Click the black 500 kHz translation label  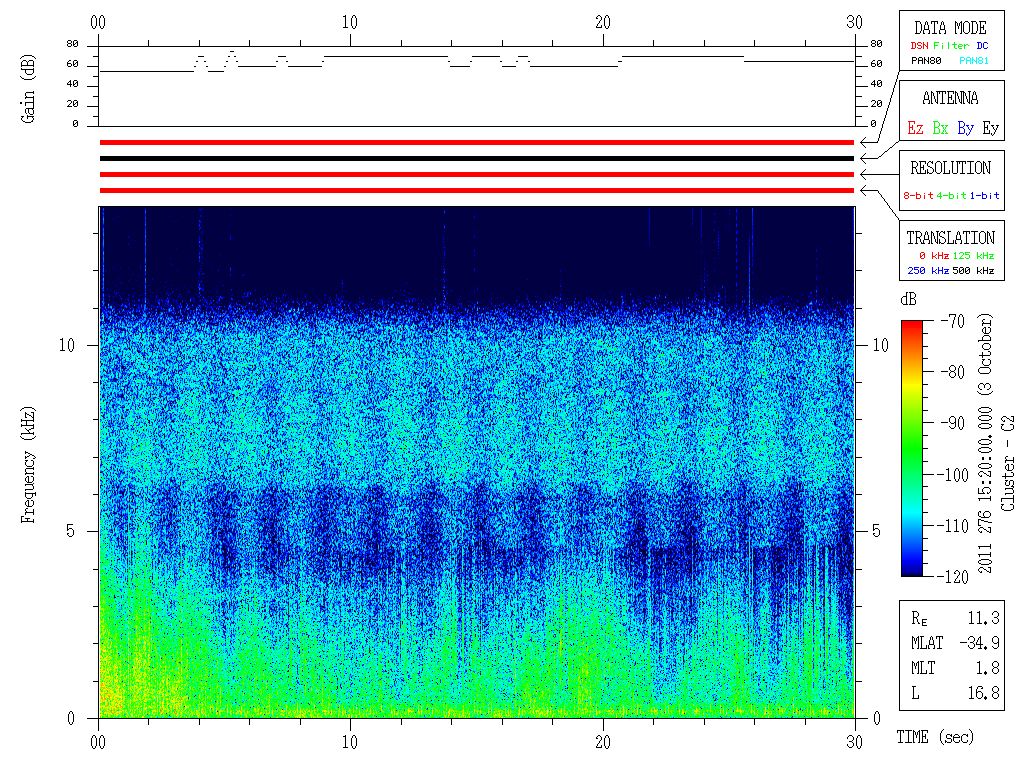coord(973,270)
